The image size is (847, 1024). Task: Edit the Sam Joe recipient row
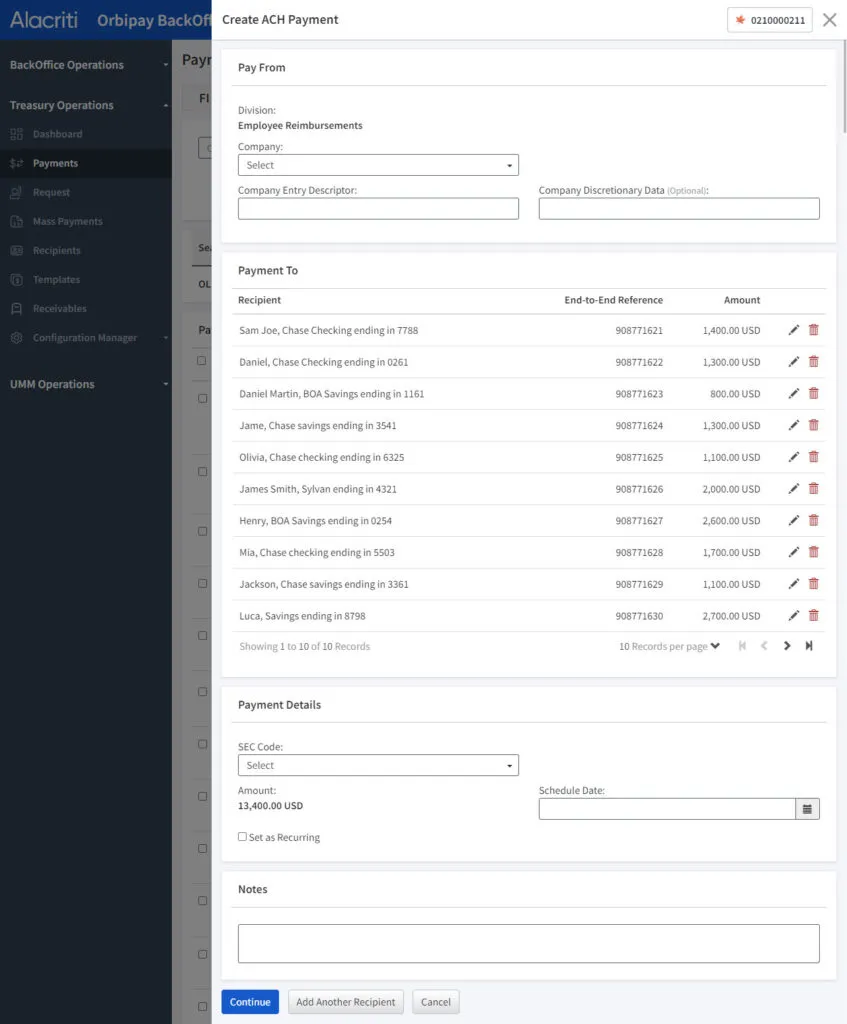tap(794, 330)
